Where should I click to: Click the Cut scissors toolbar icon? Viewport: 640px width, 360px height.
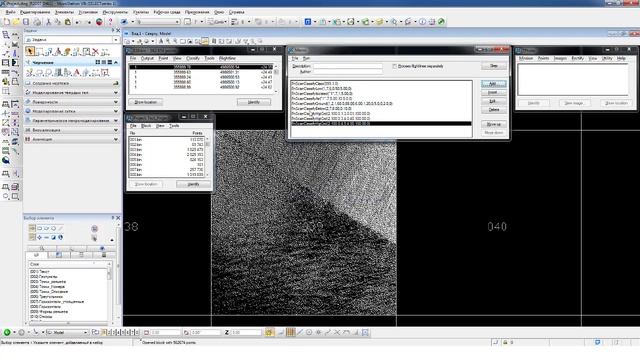click(48, 22)
